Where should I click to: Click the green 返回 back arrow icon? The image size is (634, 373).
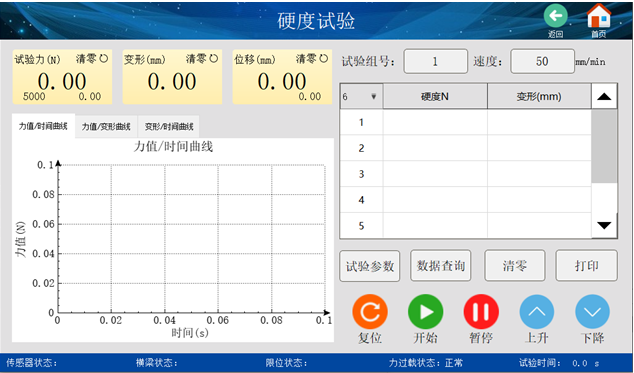click(555, 16)
